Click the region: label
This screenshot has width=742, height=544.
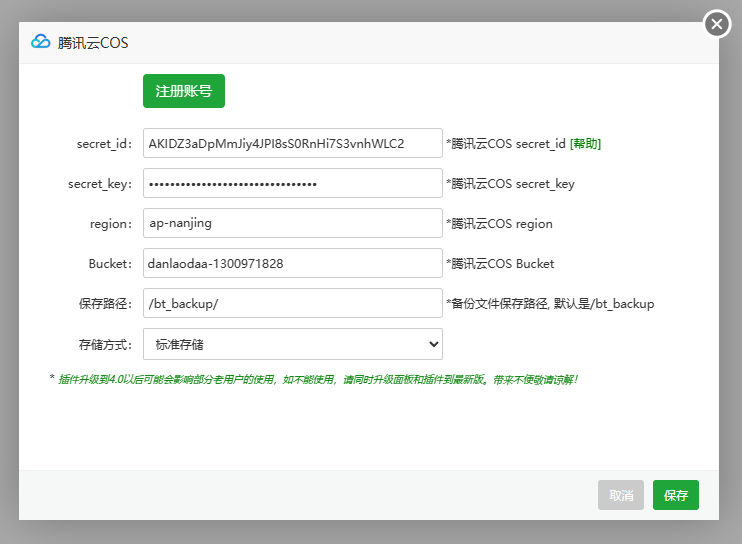[111, 224]
